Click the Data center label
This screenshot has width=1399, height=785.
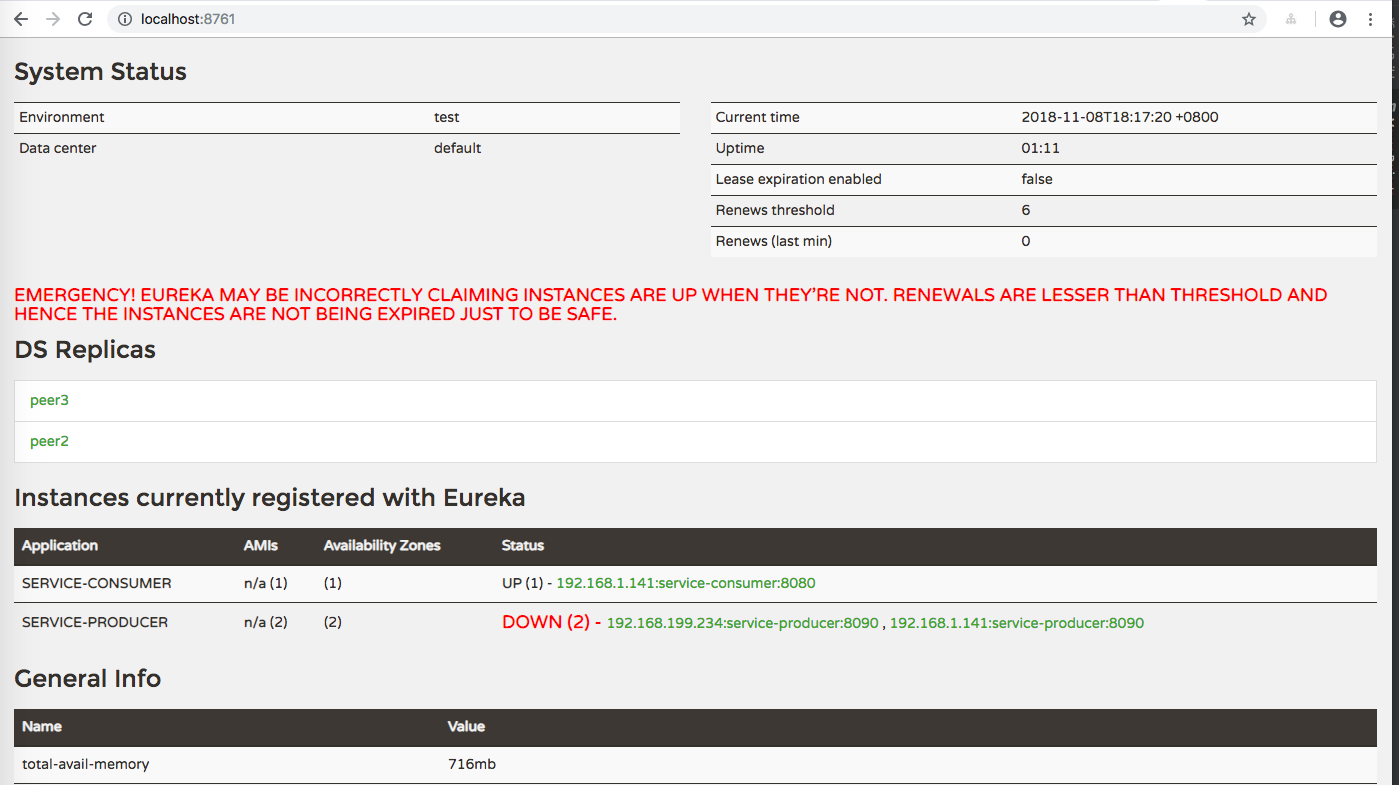[58, 148]
